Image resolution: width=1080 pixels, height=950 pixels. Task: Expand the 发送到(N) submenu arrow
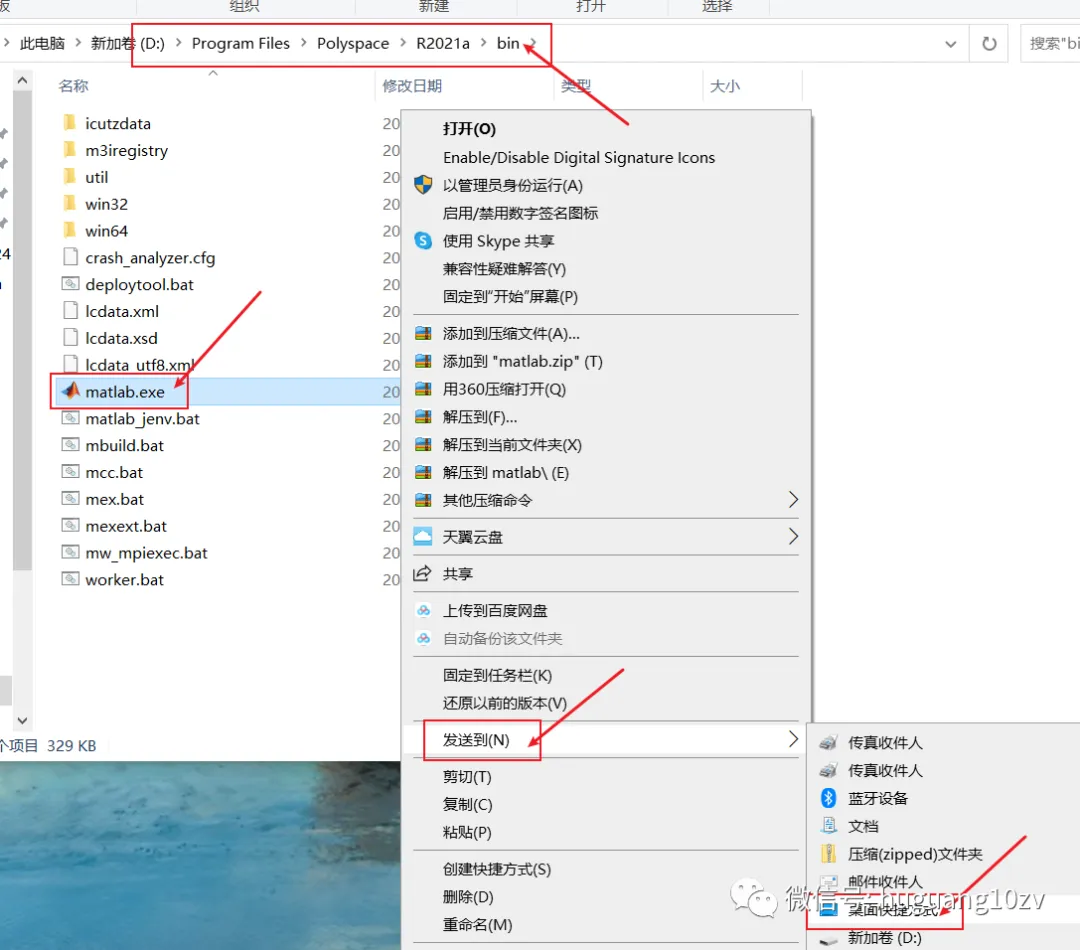click(x=793, y=739)
